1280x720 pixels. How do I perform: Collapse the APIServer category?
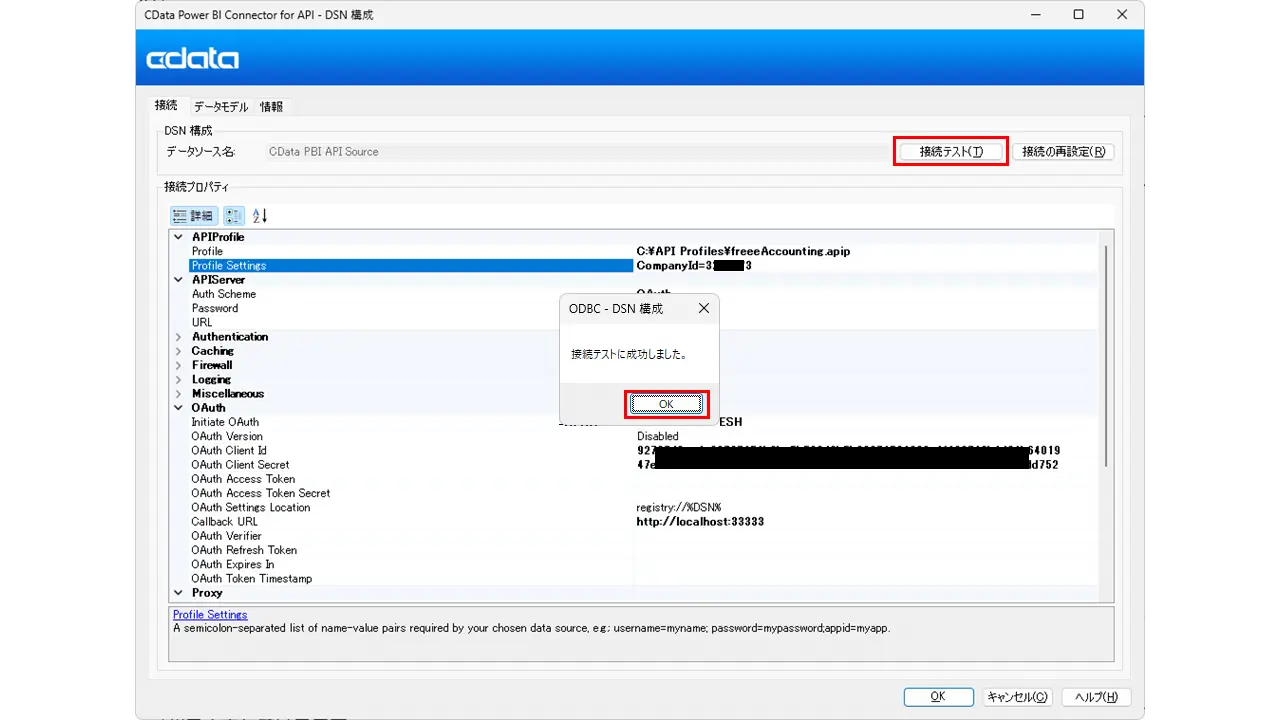click(178, 280)
